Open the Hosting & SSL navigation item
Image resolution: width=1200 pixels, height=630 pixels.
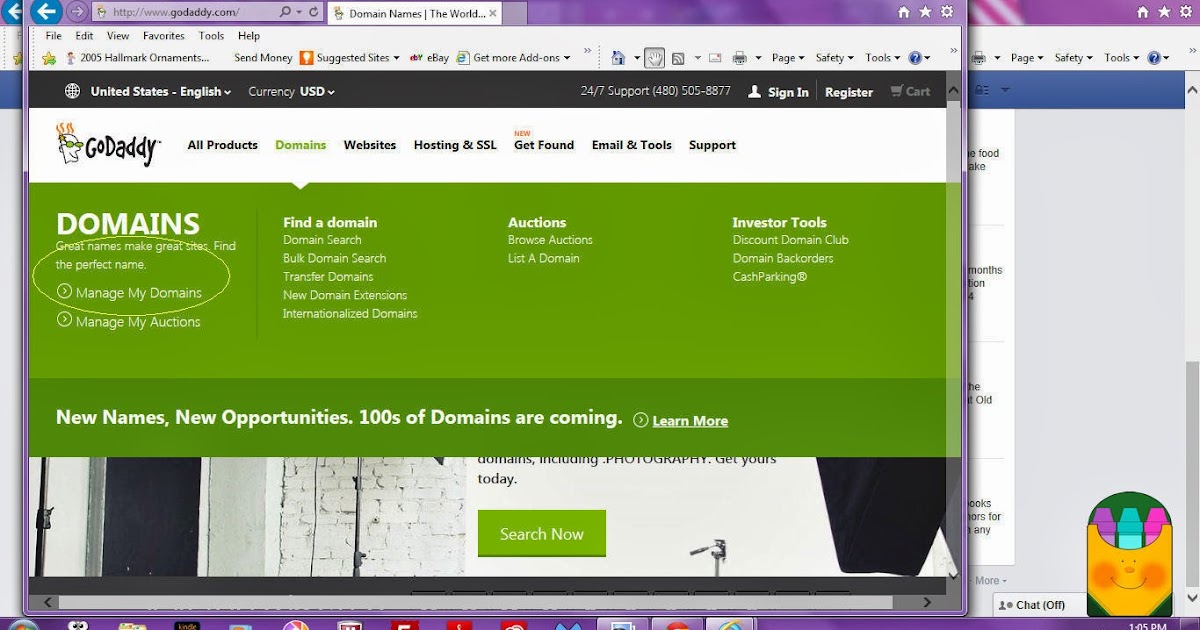point(455,145)
